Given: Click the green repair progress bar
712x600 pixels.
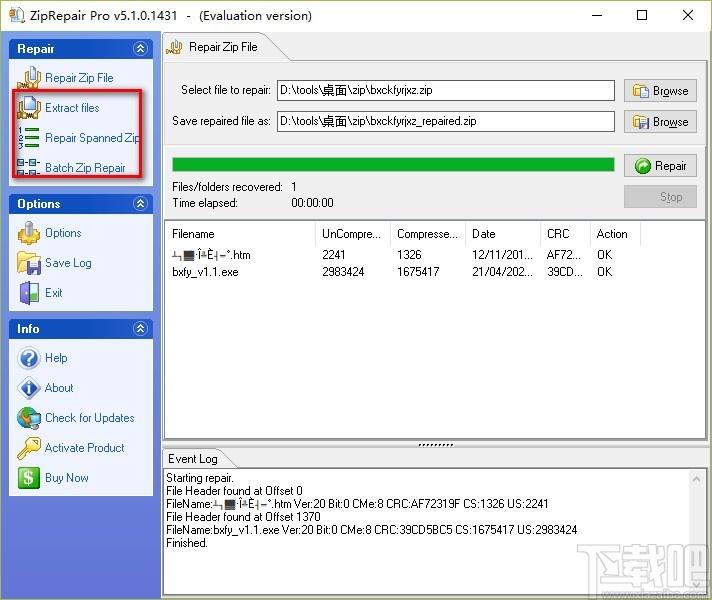Looking at the screenshot, I should pyautogui.click(x=393, y=164).
